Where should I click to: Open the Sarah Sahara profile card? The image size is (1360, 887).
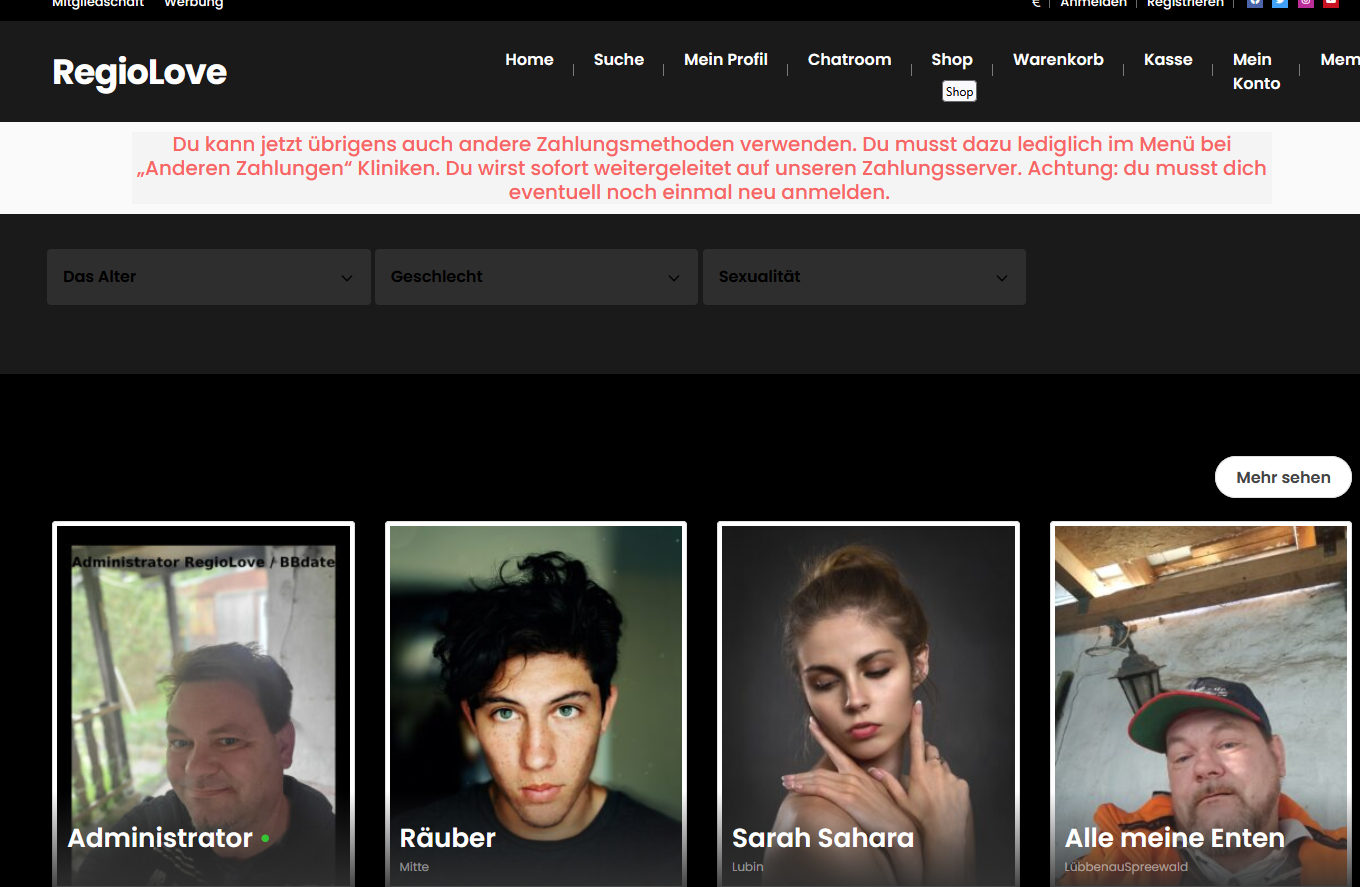click(868, 700)
